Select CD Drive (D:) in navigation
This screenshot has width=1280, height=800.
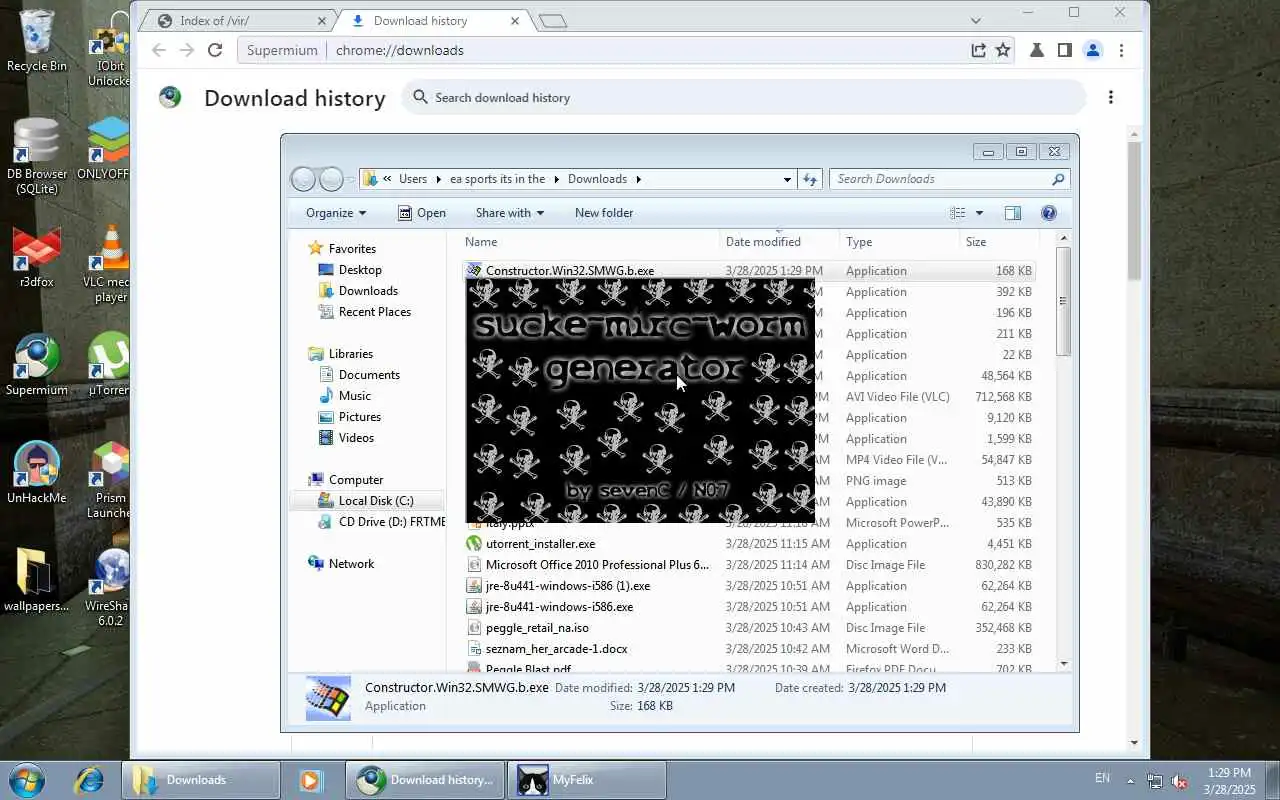[x=381, y=522]
